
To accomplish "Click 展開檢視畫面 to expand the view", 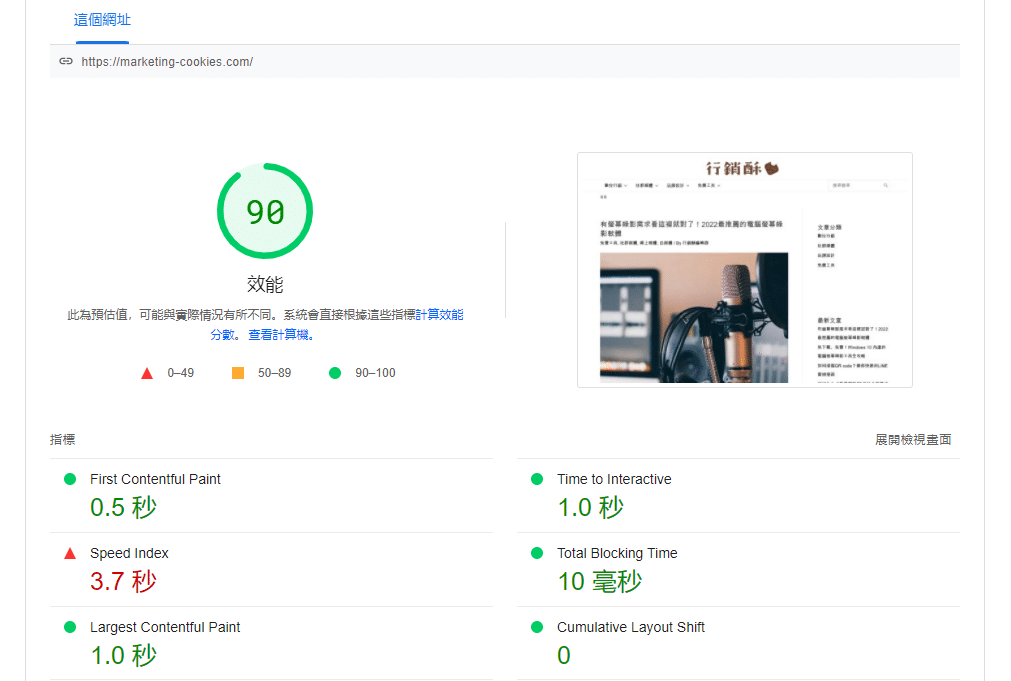I will (x=913, y=440).
